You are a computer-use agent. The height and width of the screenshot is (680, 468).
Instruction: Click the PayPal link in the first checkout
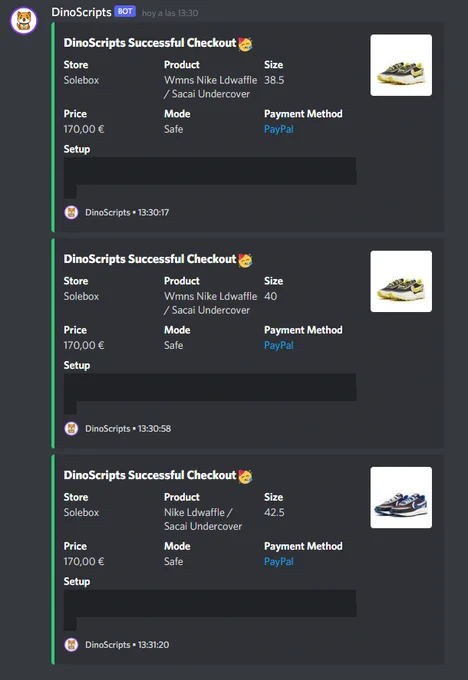click(x=278, y=129)
